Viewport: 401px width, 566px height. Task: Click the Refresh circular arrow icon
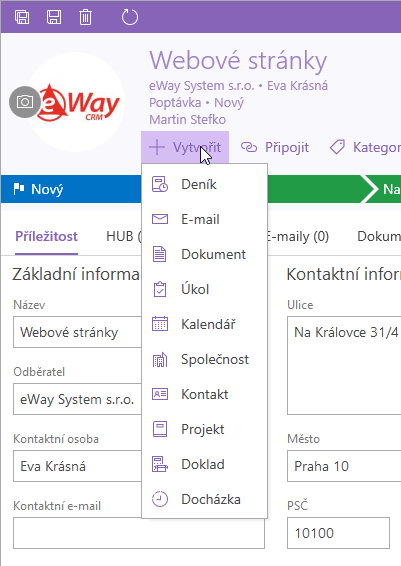[x=130, y=17]
